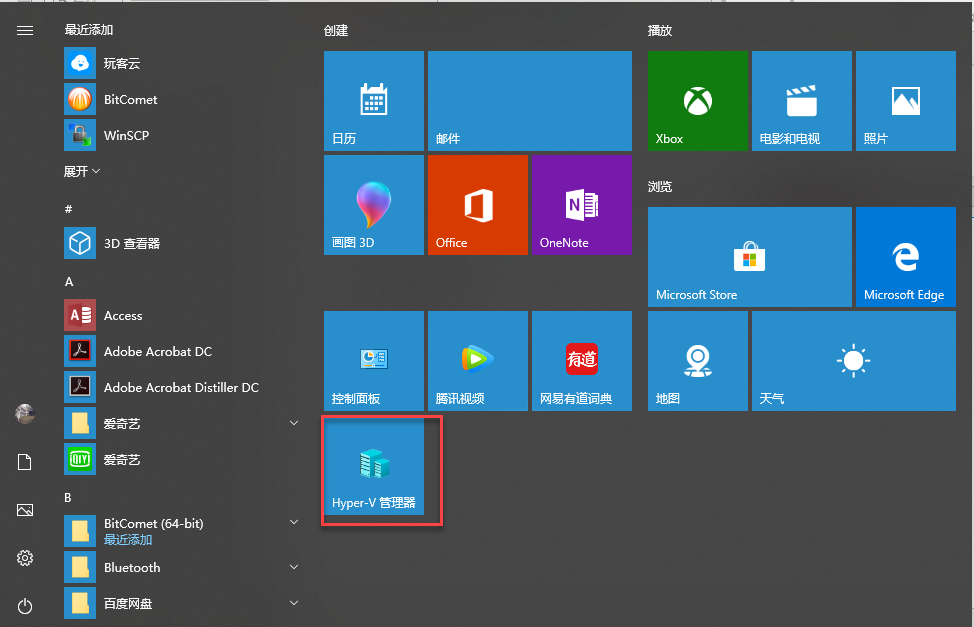Expand the 展开 recently added list

click(x=82, y=171)
